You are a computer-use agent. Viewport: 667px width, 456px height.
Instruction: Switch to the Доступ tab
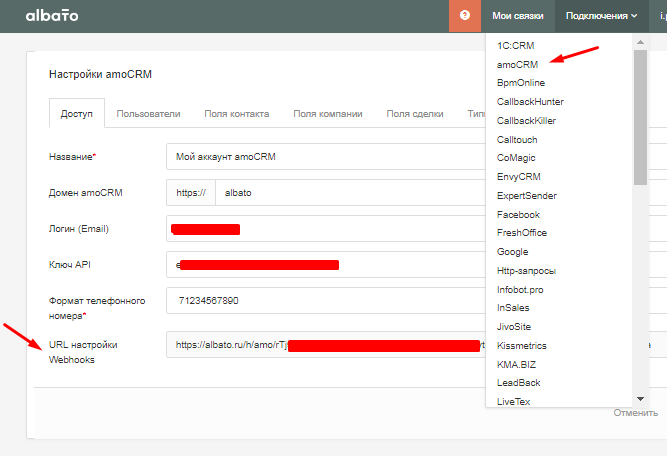click(77, 114)
